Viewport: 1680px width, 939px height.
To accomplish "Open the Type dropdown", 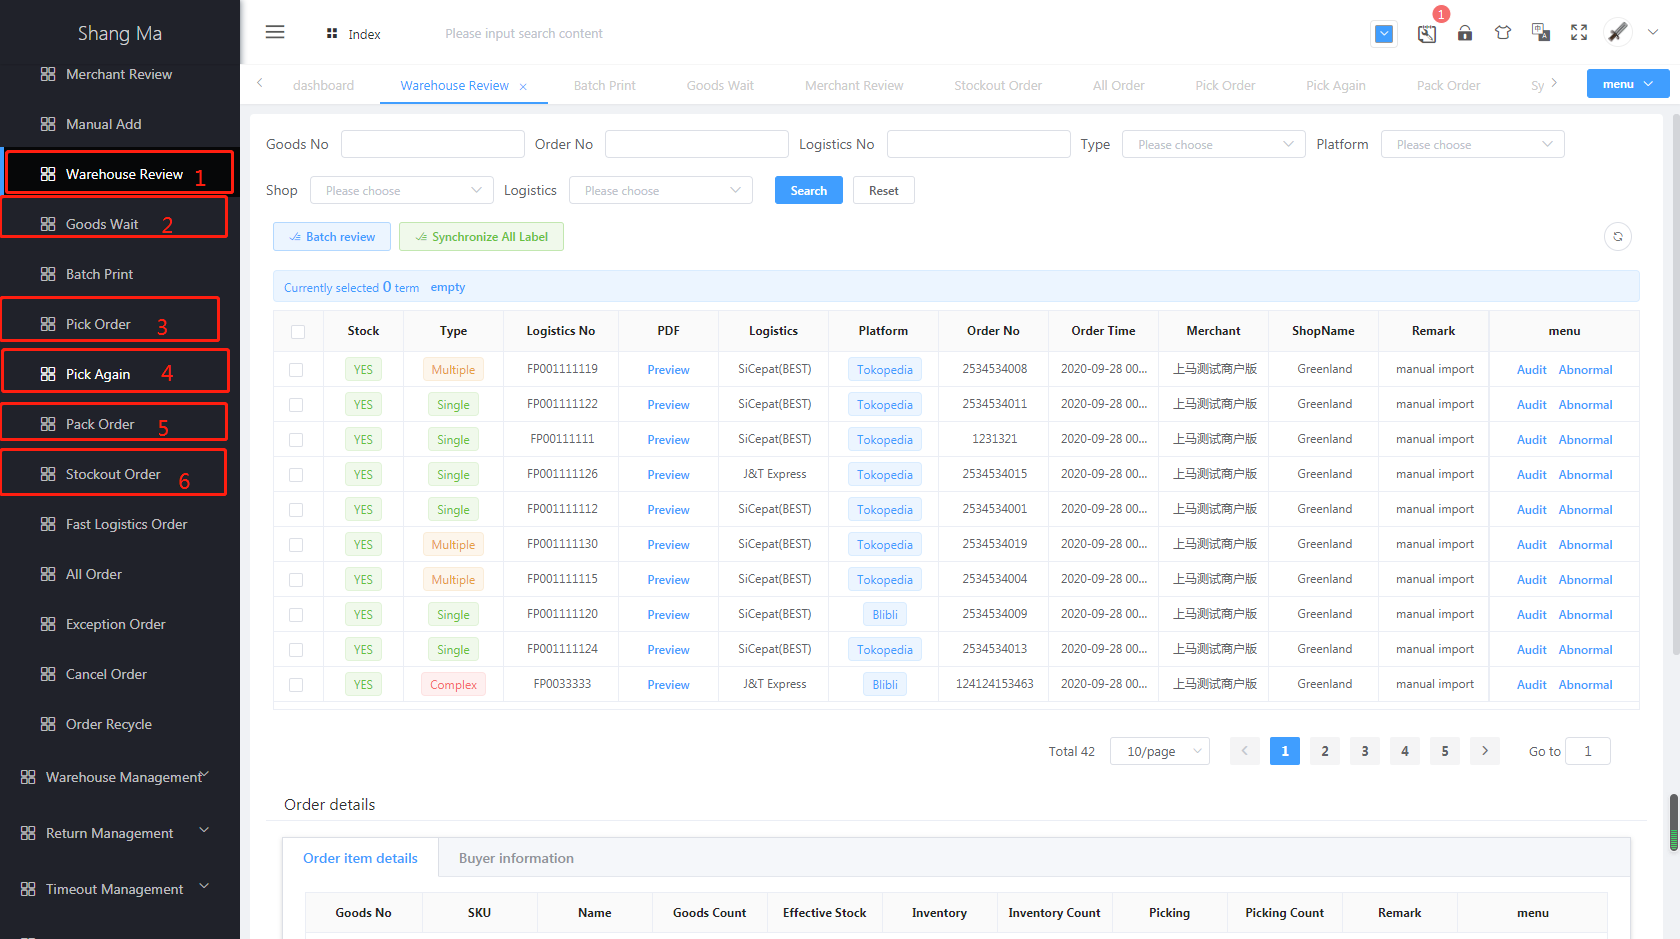I will [1214, 144].
